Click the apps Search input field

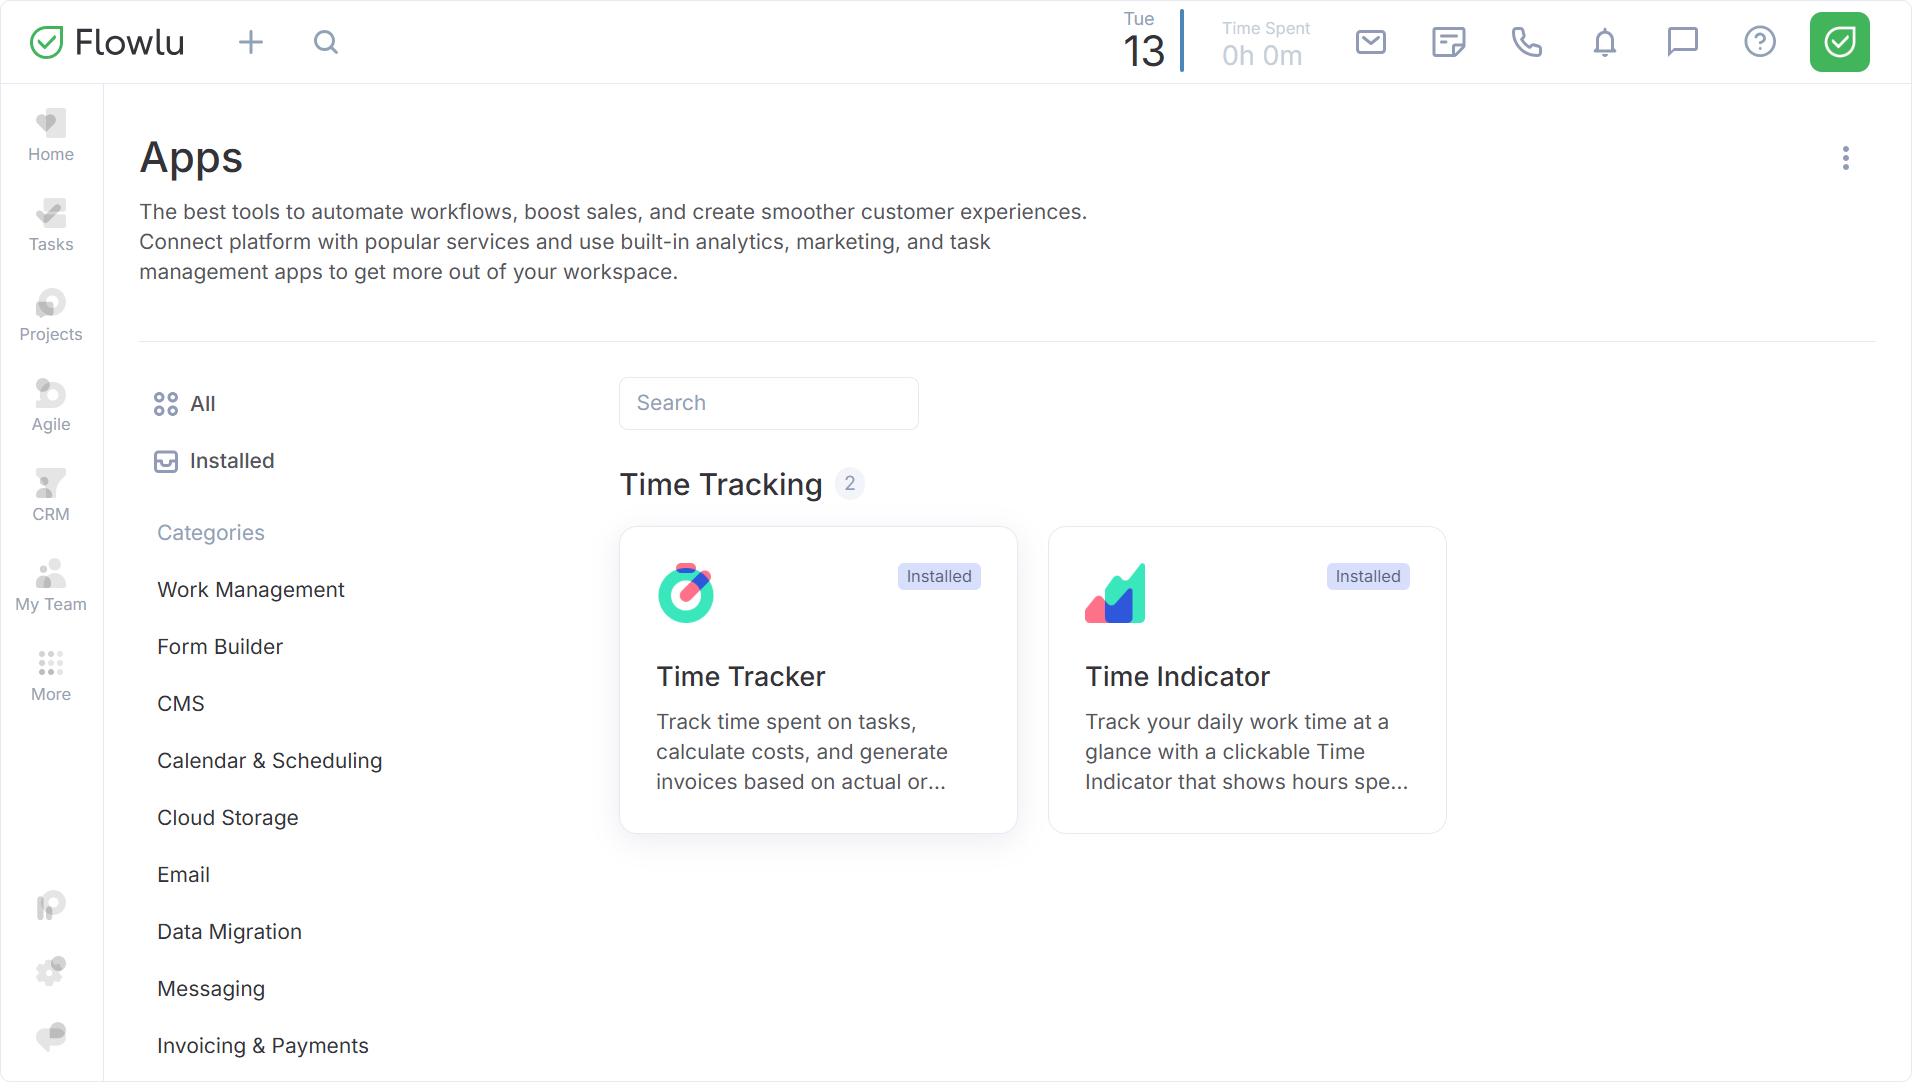coord(768,403)
